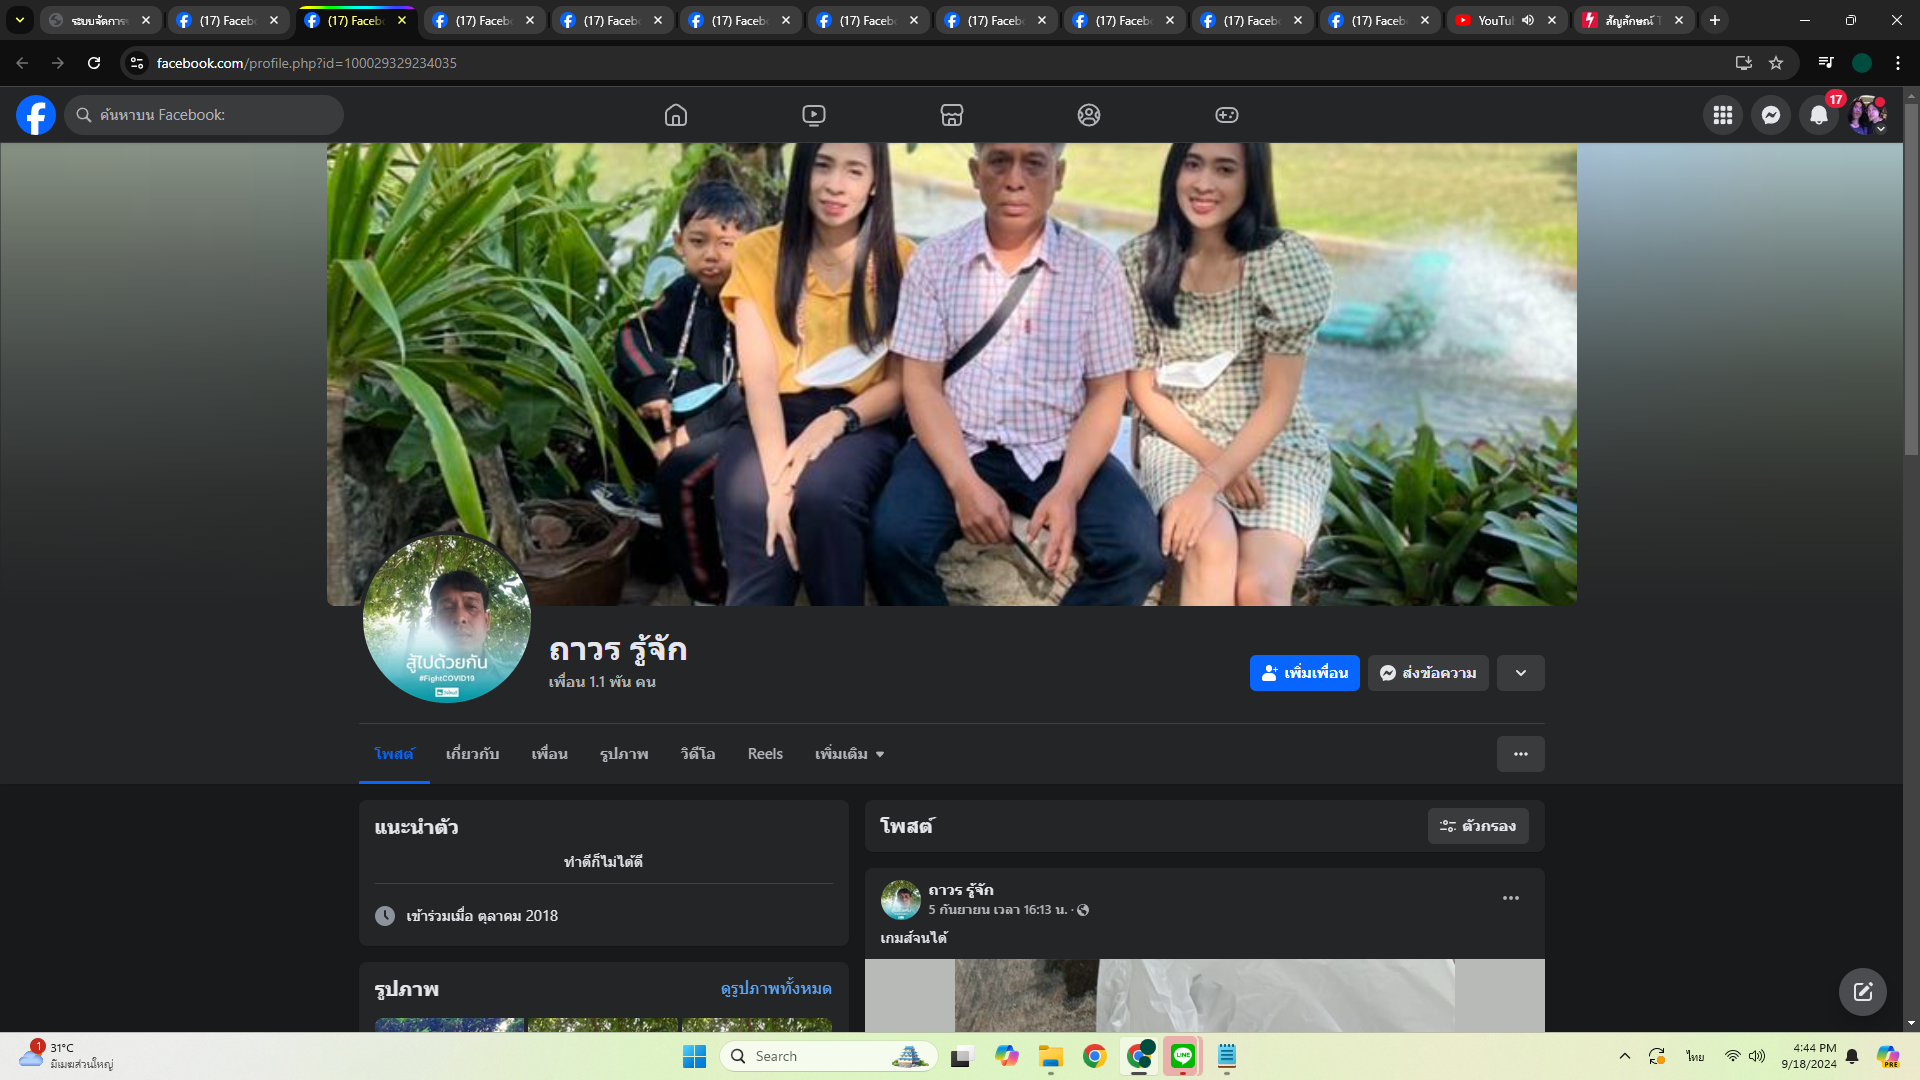1920x1080 pixels.
Task: Open the notifications bell with badge 17
Action: coord(1819,115)
